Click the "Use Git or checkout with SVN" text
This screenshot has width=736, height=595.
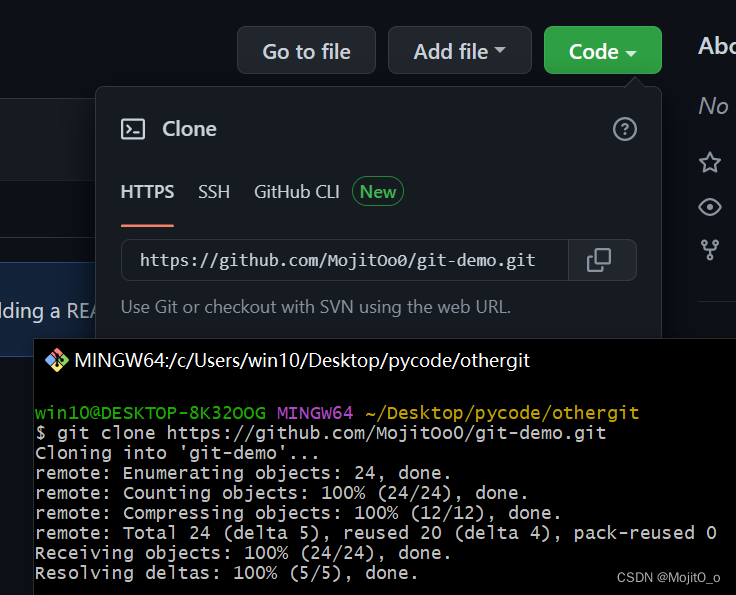315,307
